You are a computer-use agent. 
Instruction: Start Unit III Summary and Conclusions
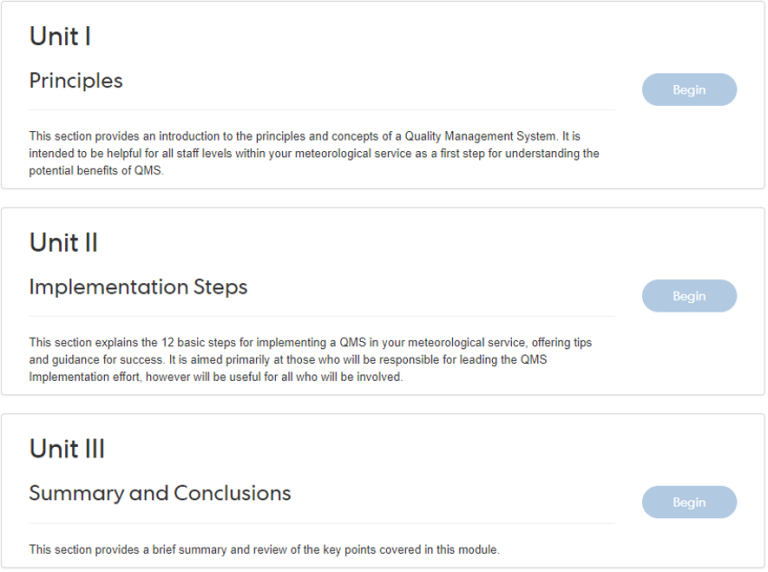tap(689, 502)
